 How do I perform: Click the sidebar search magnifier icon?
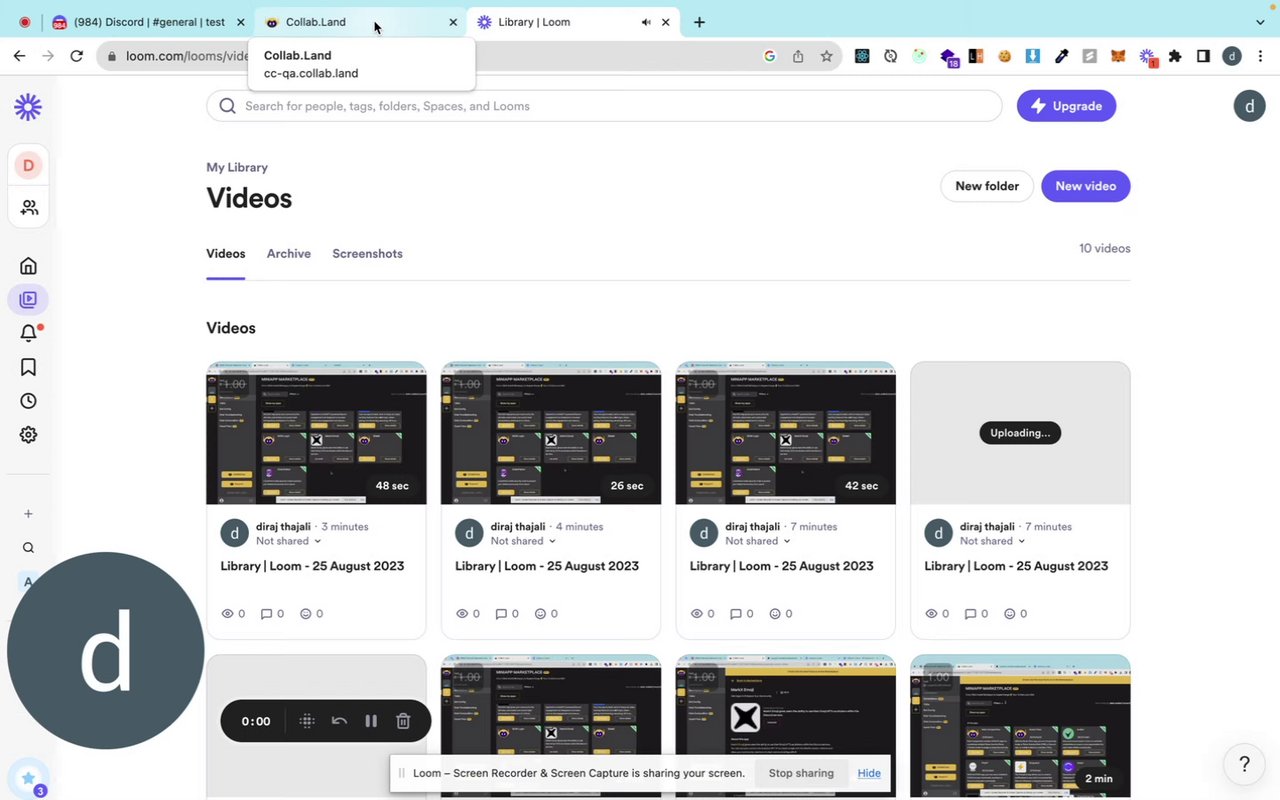[x=28, y=548]
